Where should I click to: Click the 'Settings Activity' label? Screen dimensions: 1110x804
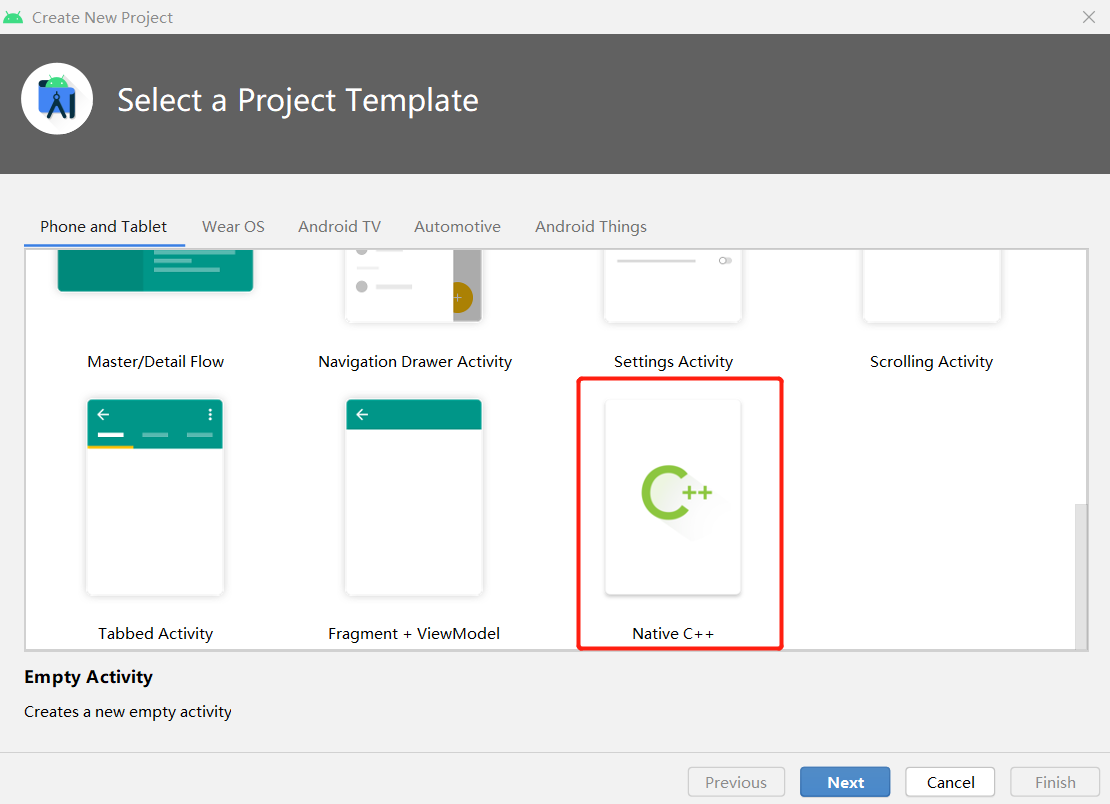673,362
